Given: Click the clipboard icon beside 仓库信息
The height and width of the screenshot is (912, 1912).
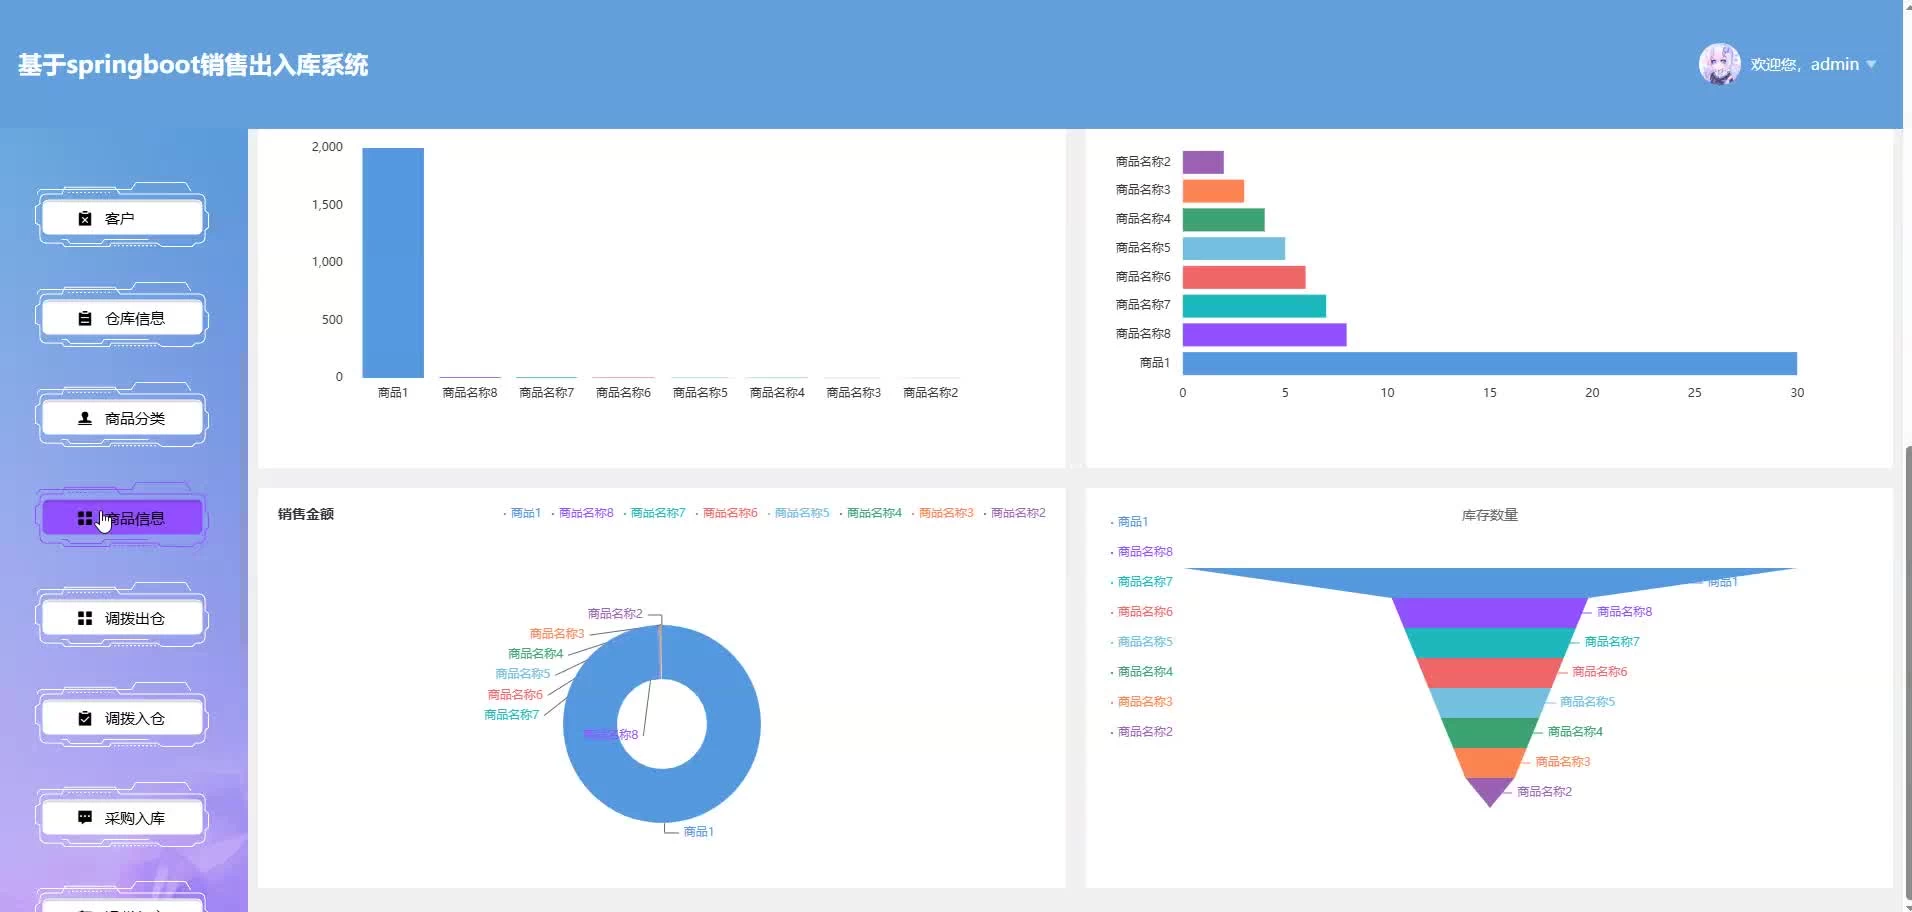Looking at the screenshot, I should (x=85, y=319).
